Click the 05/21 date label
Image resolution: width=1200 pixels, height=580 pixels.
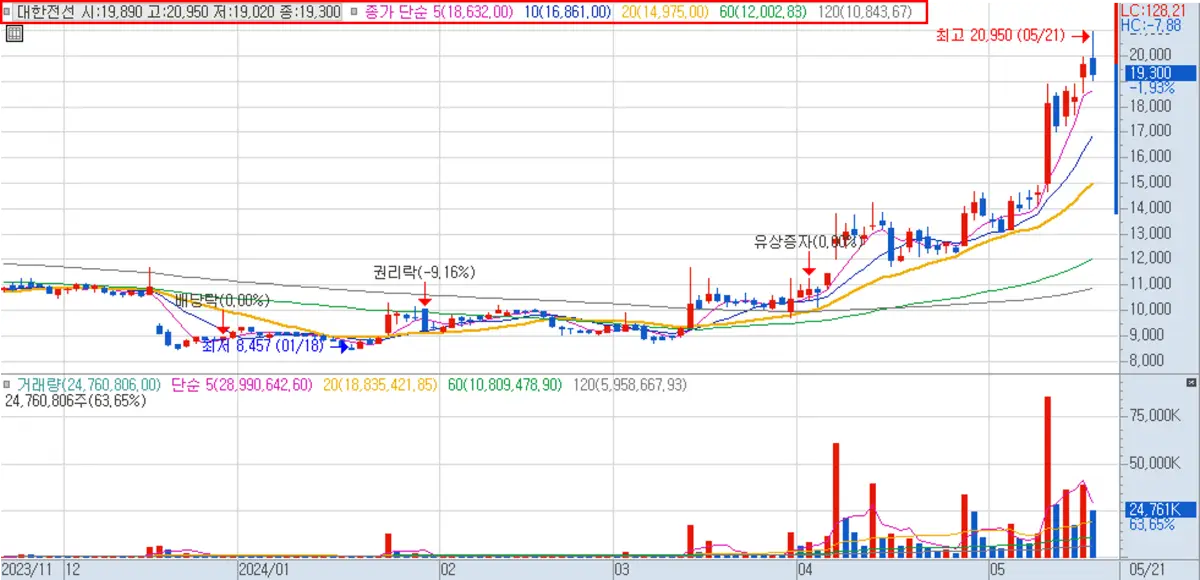tap(1146, 569)
